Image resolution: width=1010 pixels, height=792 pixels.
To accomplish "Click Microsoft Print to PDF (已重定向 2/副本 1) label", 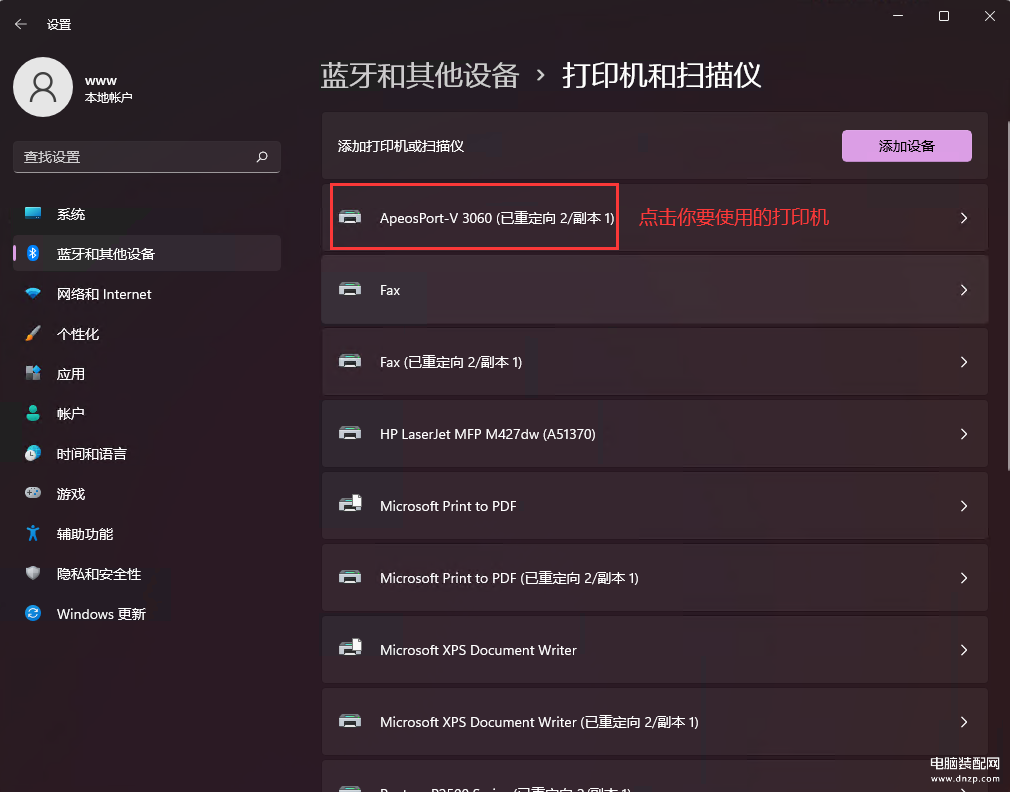I will point(509,578).
